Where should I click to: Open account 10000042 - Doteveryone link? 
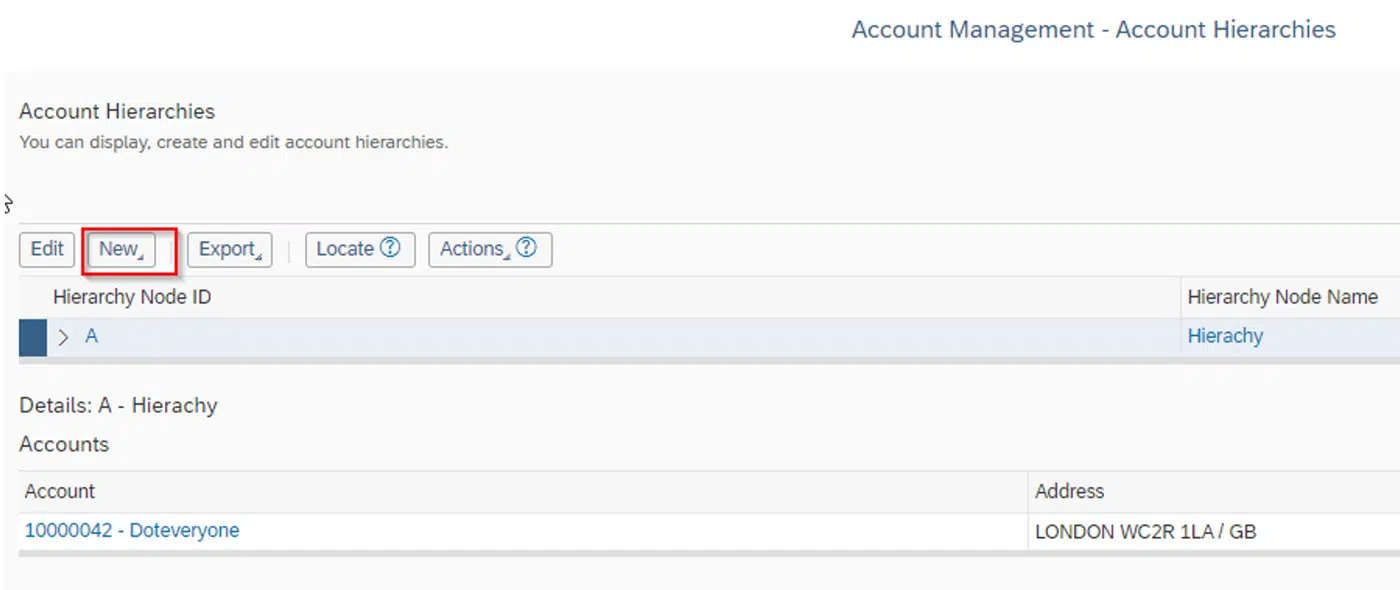[132, 530]
